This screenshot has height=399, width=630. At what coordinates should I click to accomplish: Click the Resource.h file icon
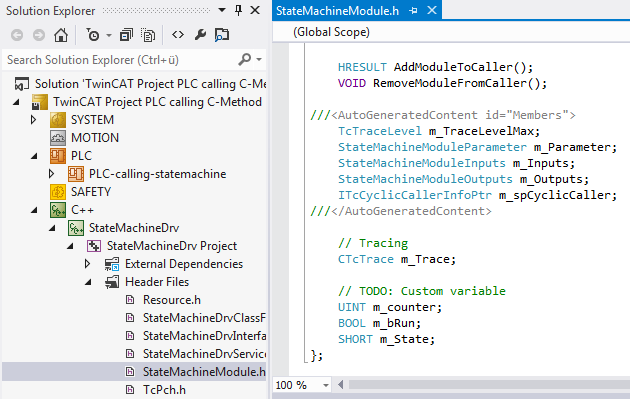(130, 300)
